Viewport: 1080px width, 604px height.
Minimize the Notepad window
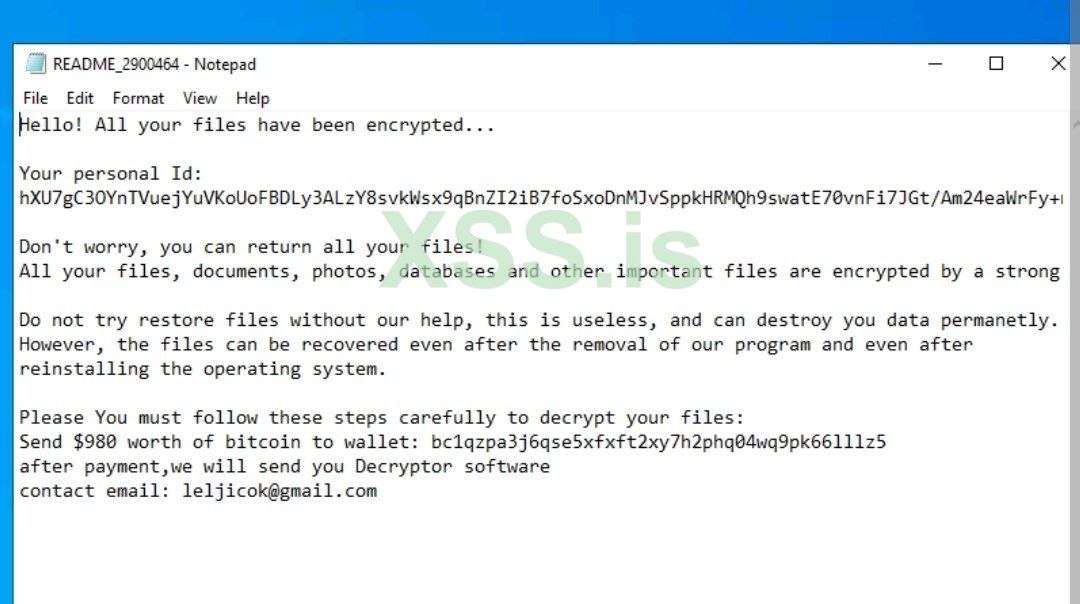pos(935,64)
